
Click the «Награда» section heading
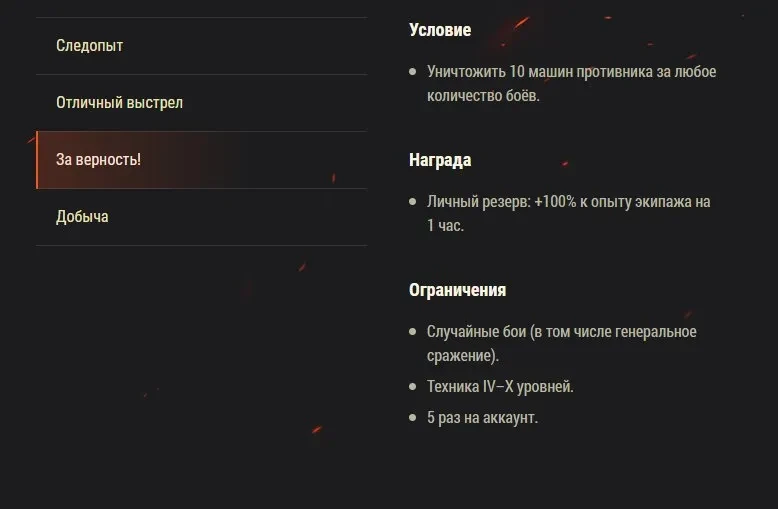(440, 160)
